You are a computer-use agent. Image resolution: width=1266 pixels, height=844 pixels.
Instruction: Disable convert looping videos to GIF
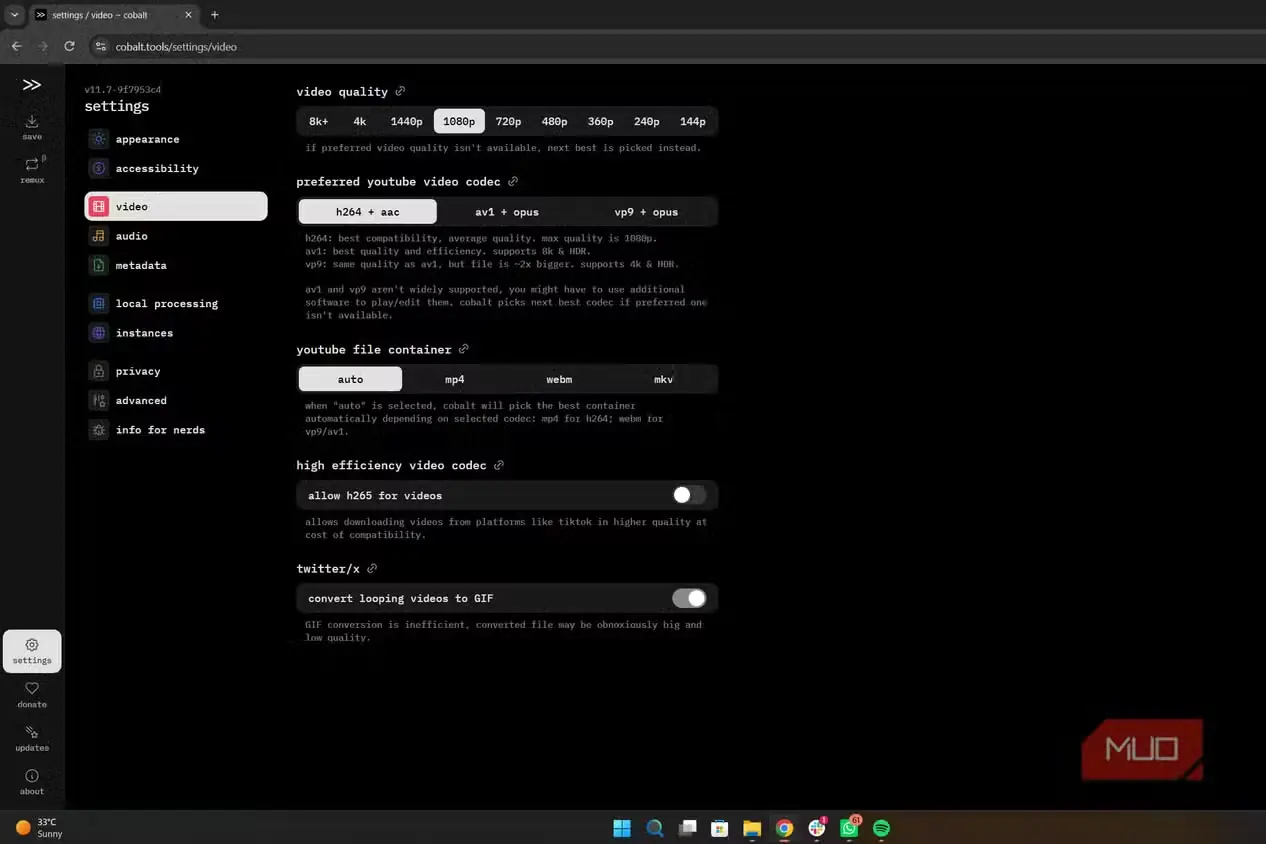click(x=689, y=598)
